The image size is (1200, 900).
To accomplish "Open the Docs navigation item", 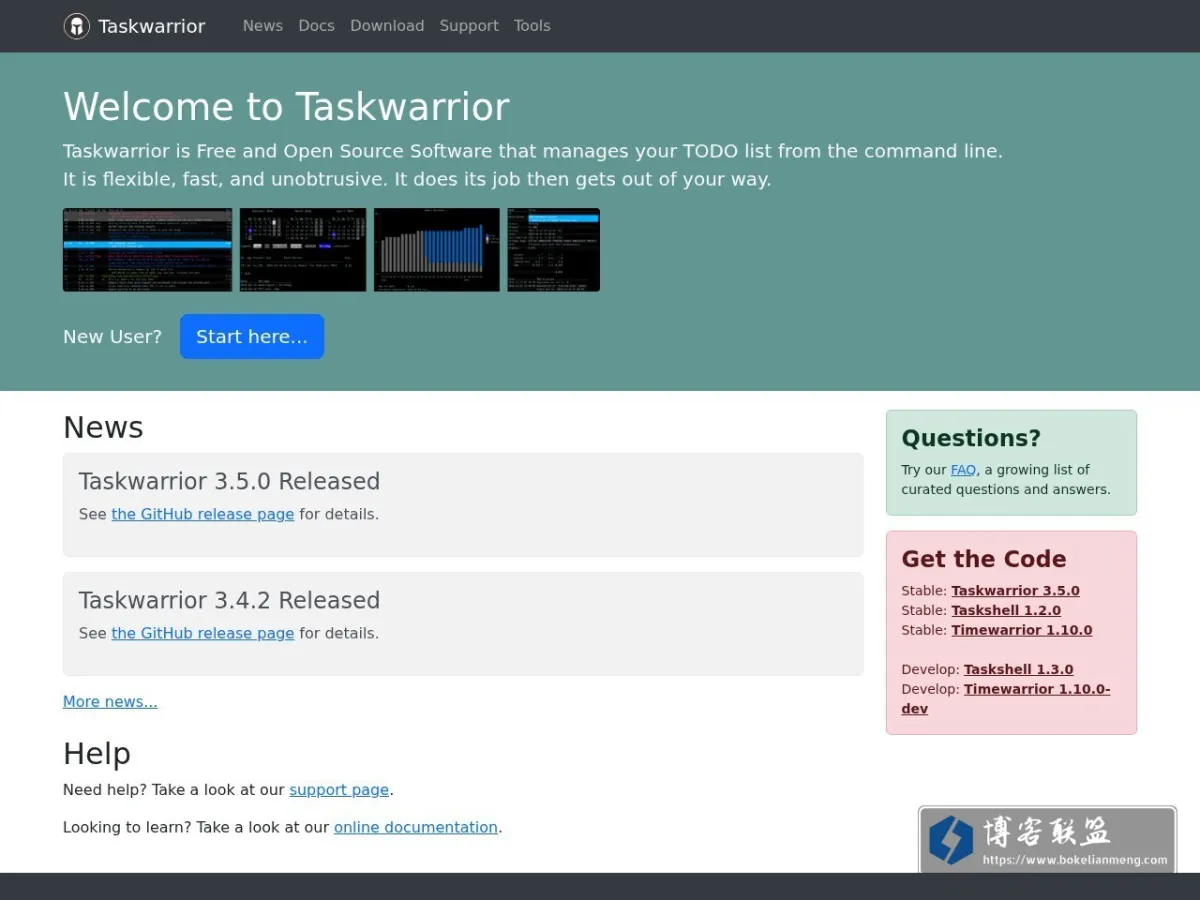I will pos(316,26).
